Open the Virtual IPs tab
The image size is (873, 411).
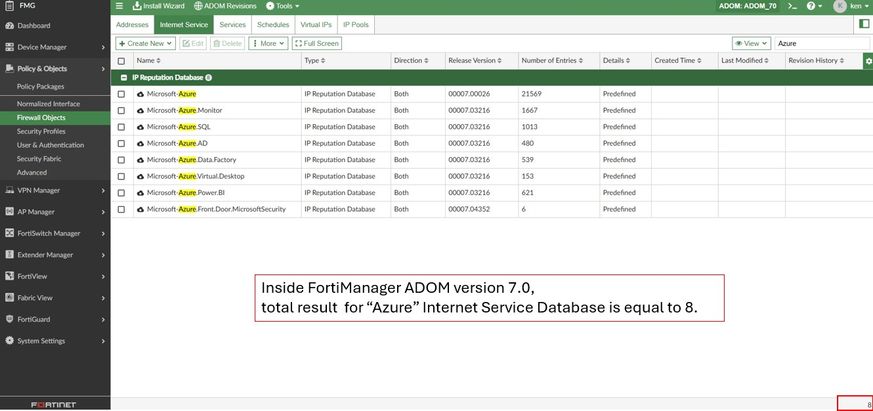point(316,23)
